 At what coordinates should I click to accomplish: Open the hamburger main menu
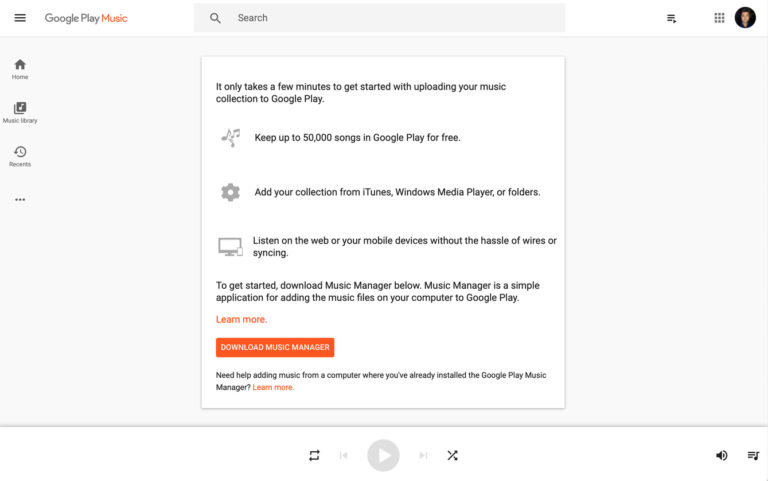(x=20, y=18)
